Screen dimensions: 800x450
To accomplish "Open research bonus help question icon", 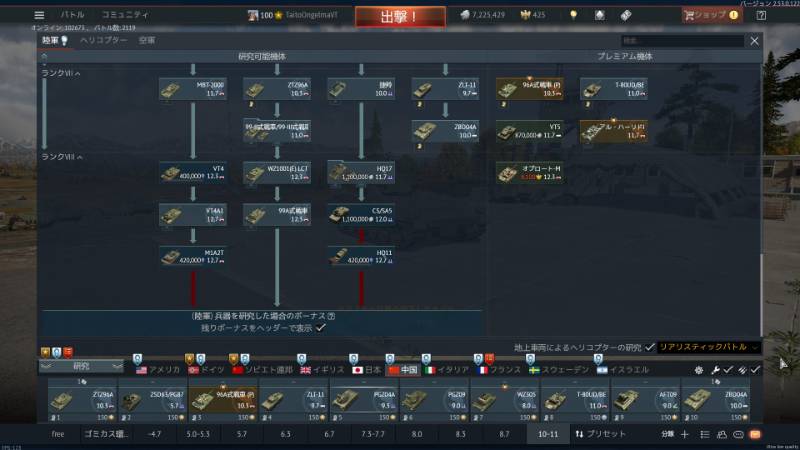I will tap(331, 316).
